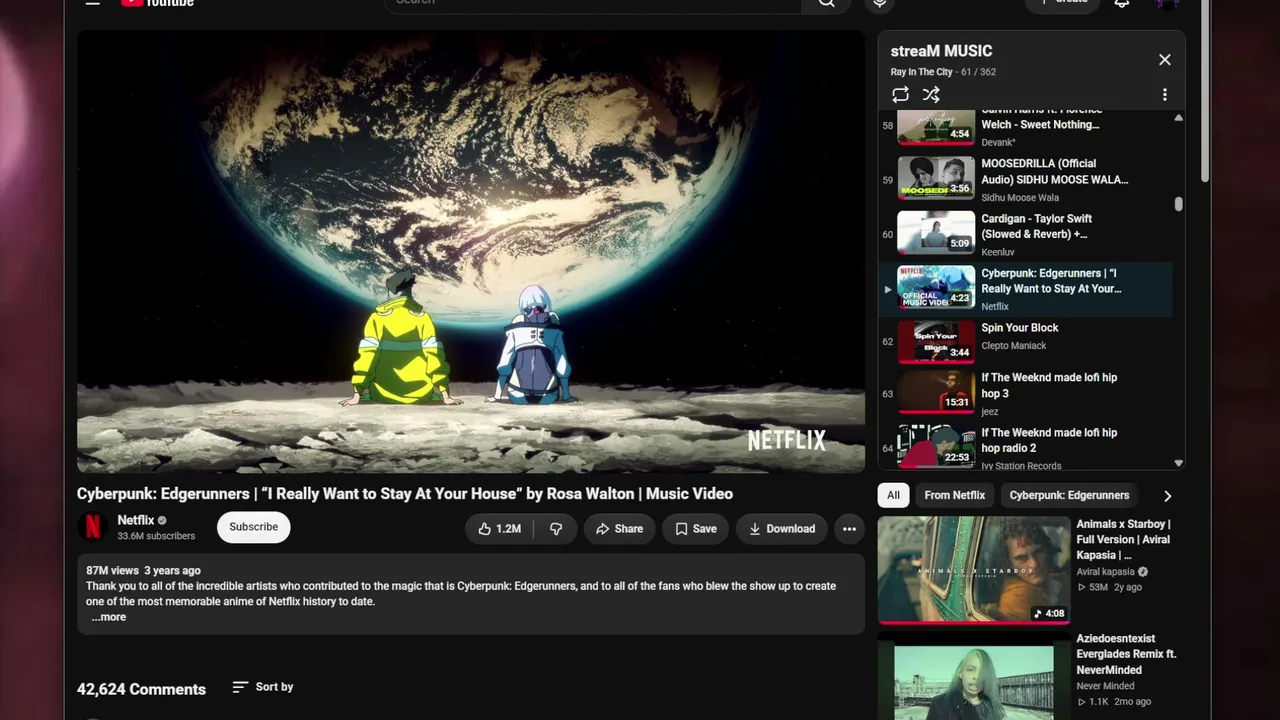Click the playlist scrollbar thumb
The width and height of the screenshot is (1280, 720).
click(1178, 204)
